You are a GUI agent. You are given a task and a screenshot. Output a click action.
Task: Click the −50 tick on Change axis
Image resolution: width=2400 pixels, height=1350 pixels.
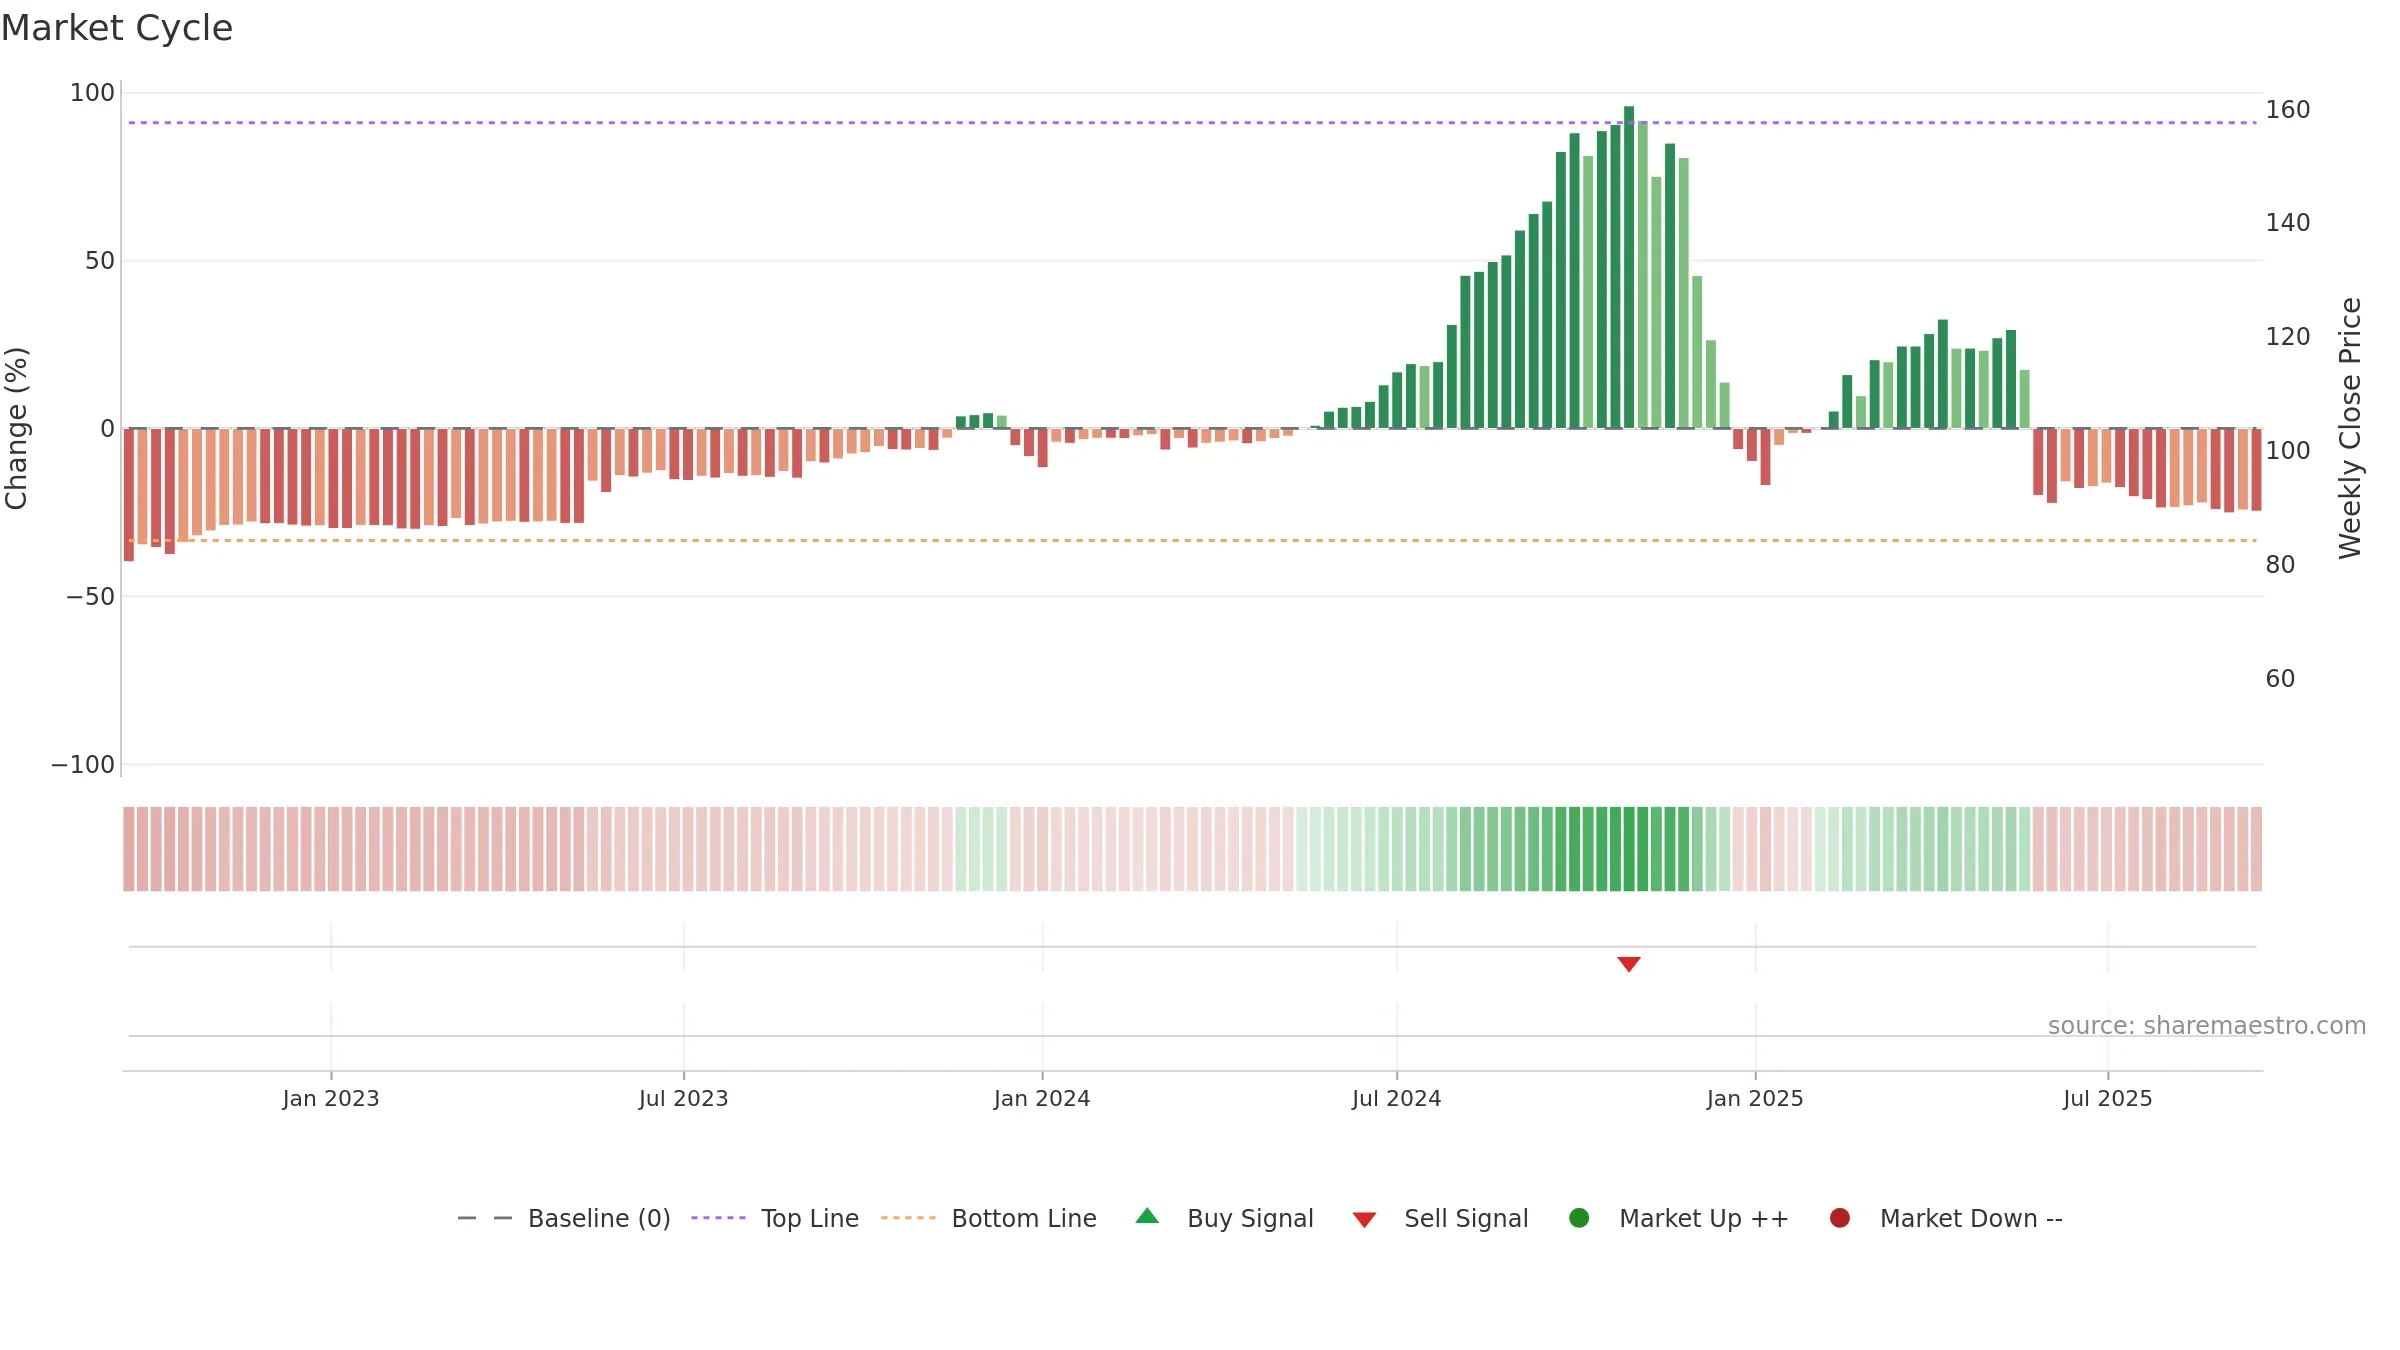tap(90, 597)
